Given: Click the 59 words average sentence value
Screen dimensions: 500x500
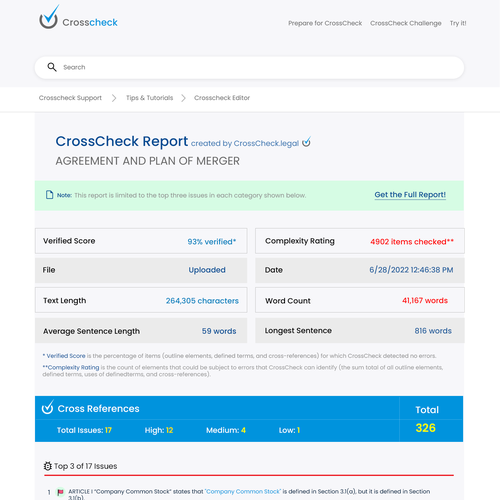Looking at the screenshot, I should pos(219,331).
